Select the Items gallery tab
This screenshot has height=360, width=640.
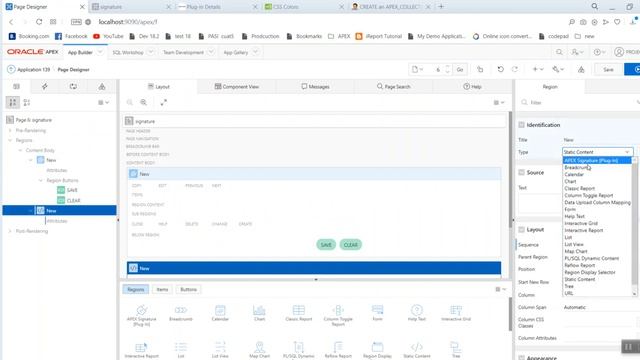pos(162,289)
